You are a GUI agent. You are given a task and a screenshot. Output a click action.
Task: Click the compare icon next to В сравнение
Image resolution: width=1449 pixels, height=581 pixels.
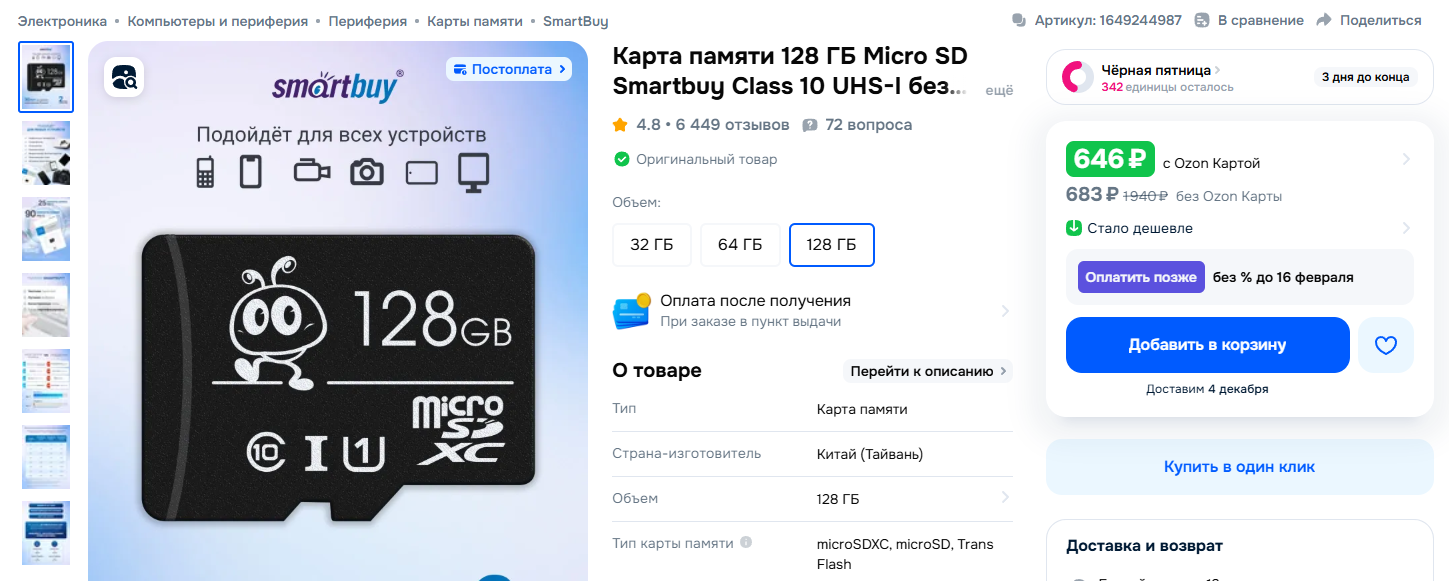pyautogui.click(x=1202, y=20)
